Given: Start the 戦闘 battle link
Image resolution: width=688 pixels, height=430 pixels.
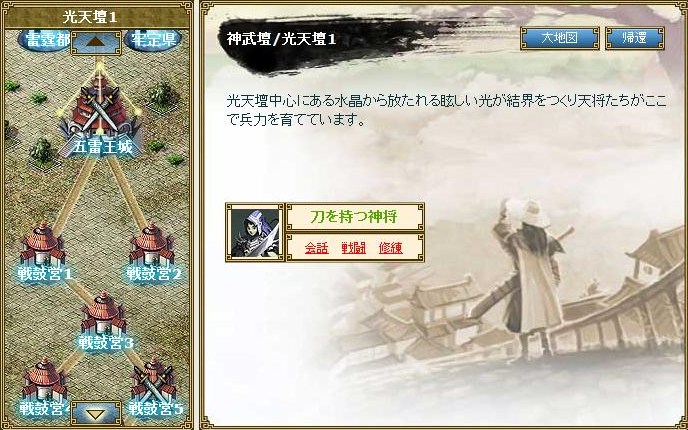Looking at the screenshot, I should [x=354, y=248].
